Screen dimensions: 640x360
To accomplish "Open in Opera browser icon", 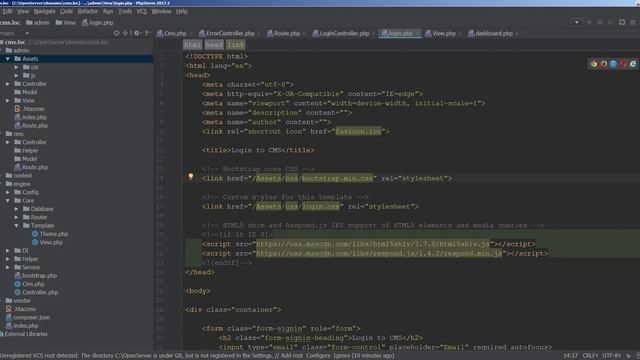I will (x=623, y=64).
